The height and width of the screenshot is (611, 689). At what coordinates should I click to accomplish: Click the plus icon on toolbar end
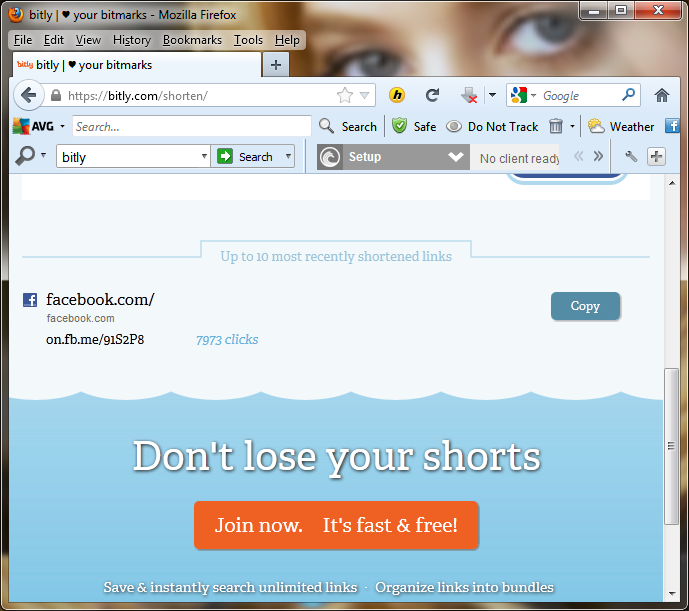click(656, 156)
